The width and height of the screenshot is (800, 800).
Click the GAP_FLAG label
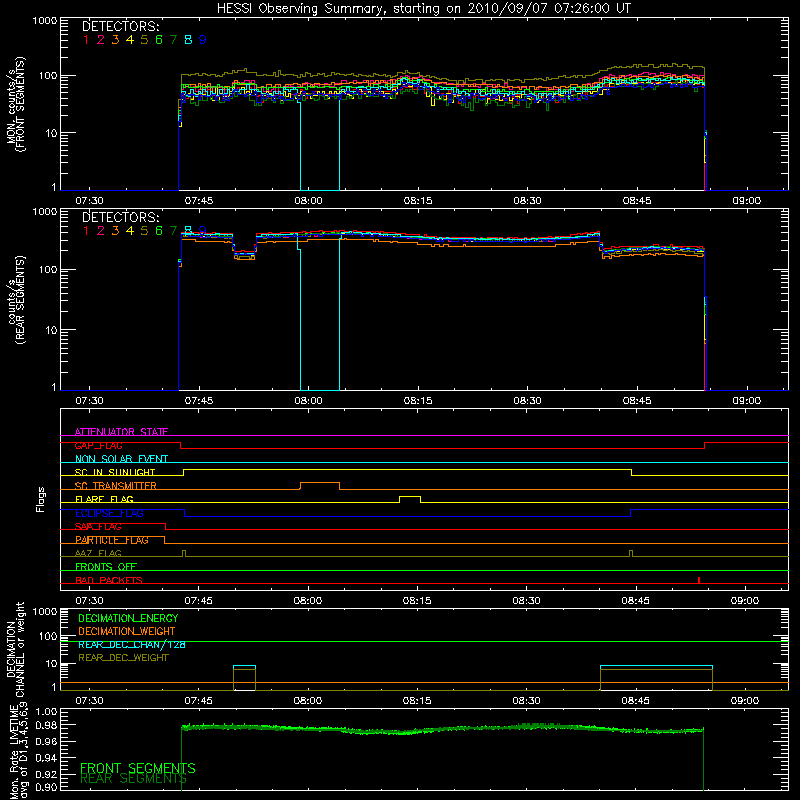point(98,445)
